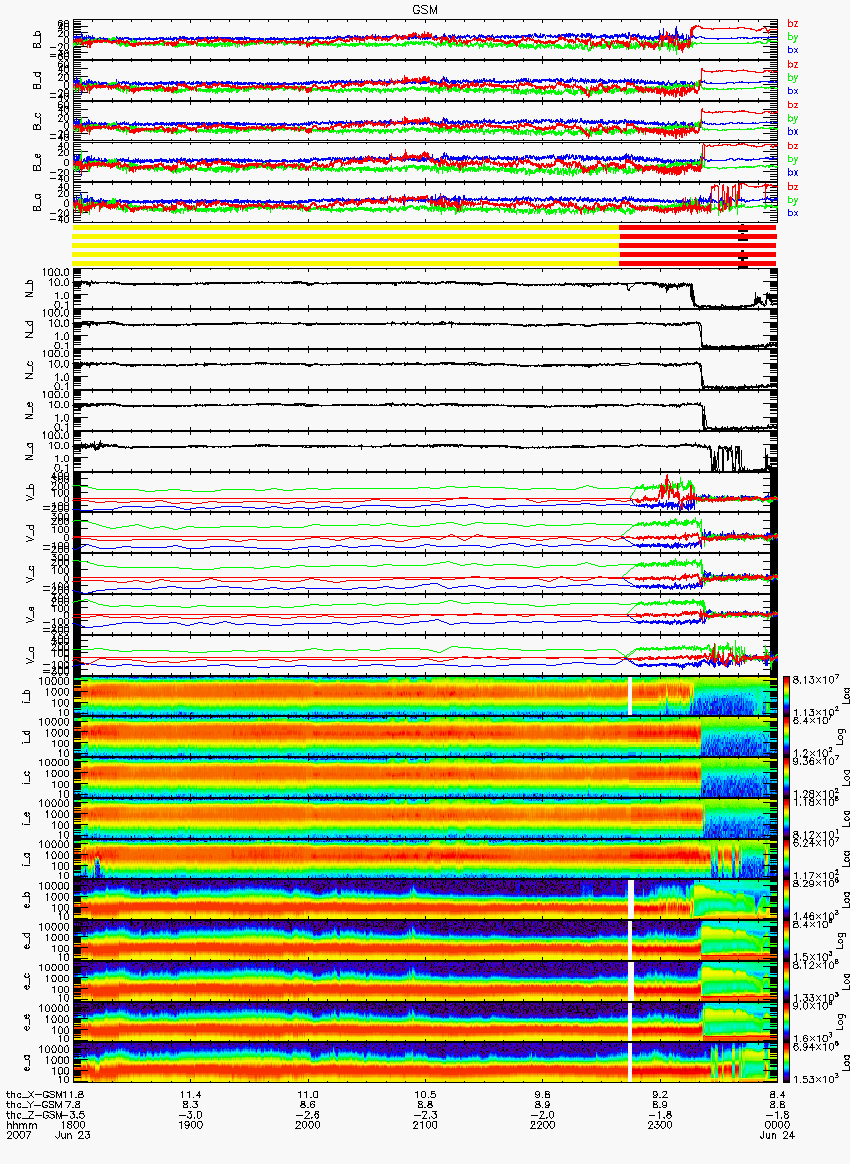The width and height of the screenshot is (850, 1164).
Task: Click the red bz legend of B_e panel
Action: (793, 146)
